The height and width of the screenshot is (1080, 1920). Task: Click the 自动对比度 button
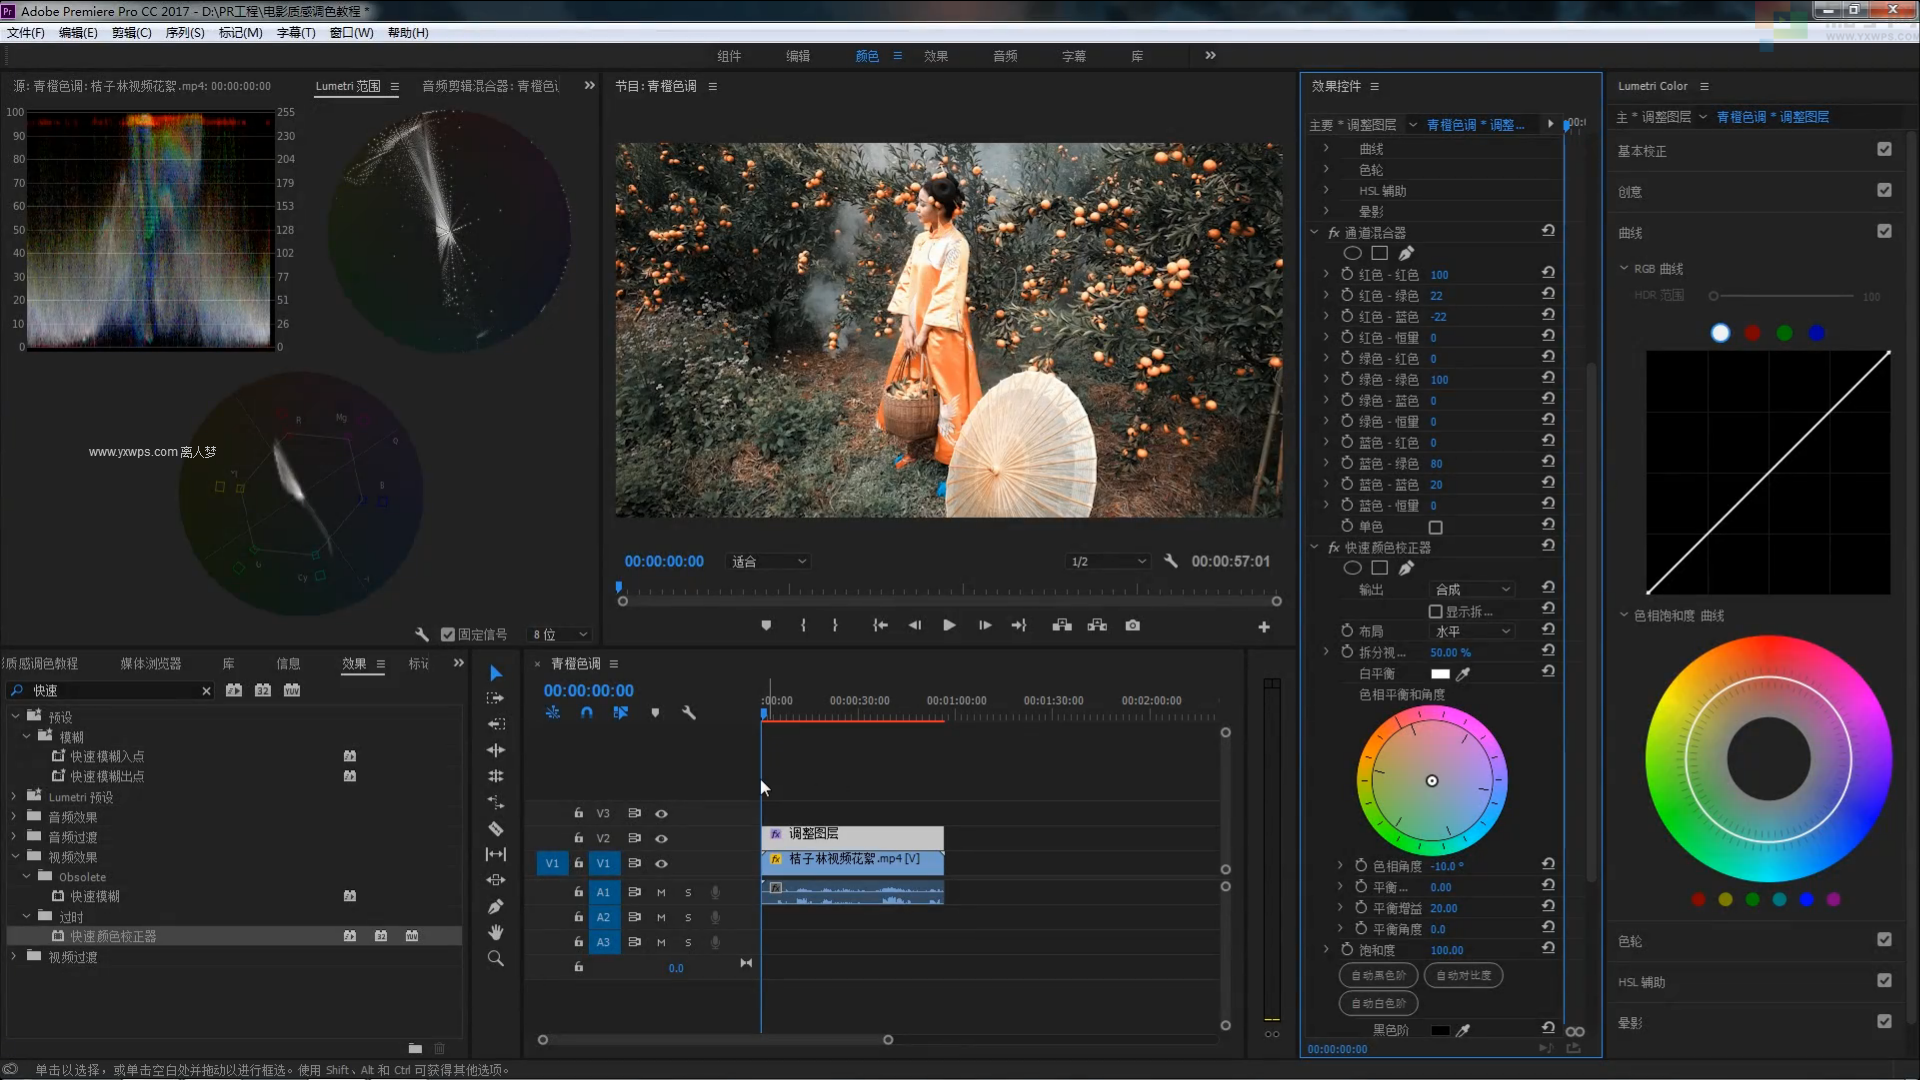pos(1463,975)
